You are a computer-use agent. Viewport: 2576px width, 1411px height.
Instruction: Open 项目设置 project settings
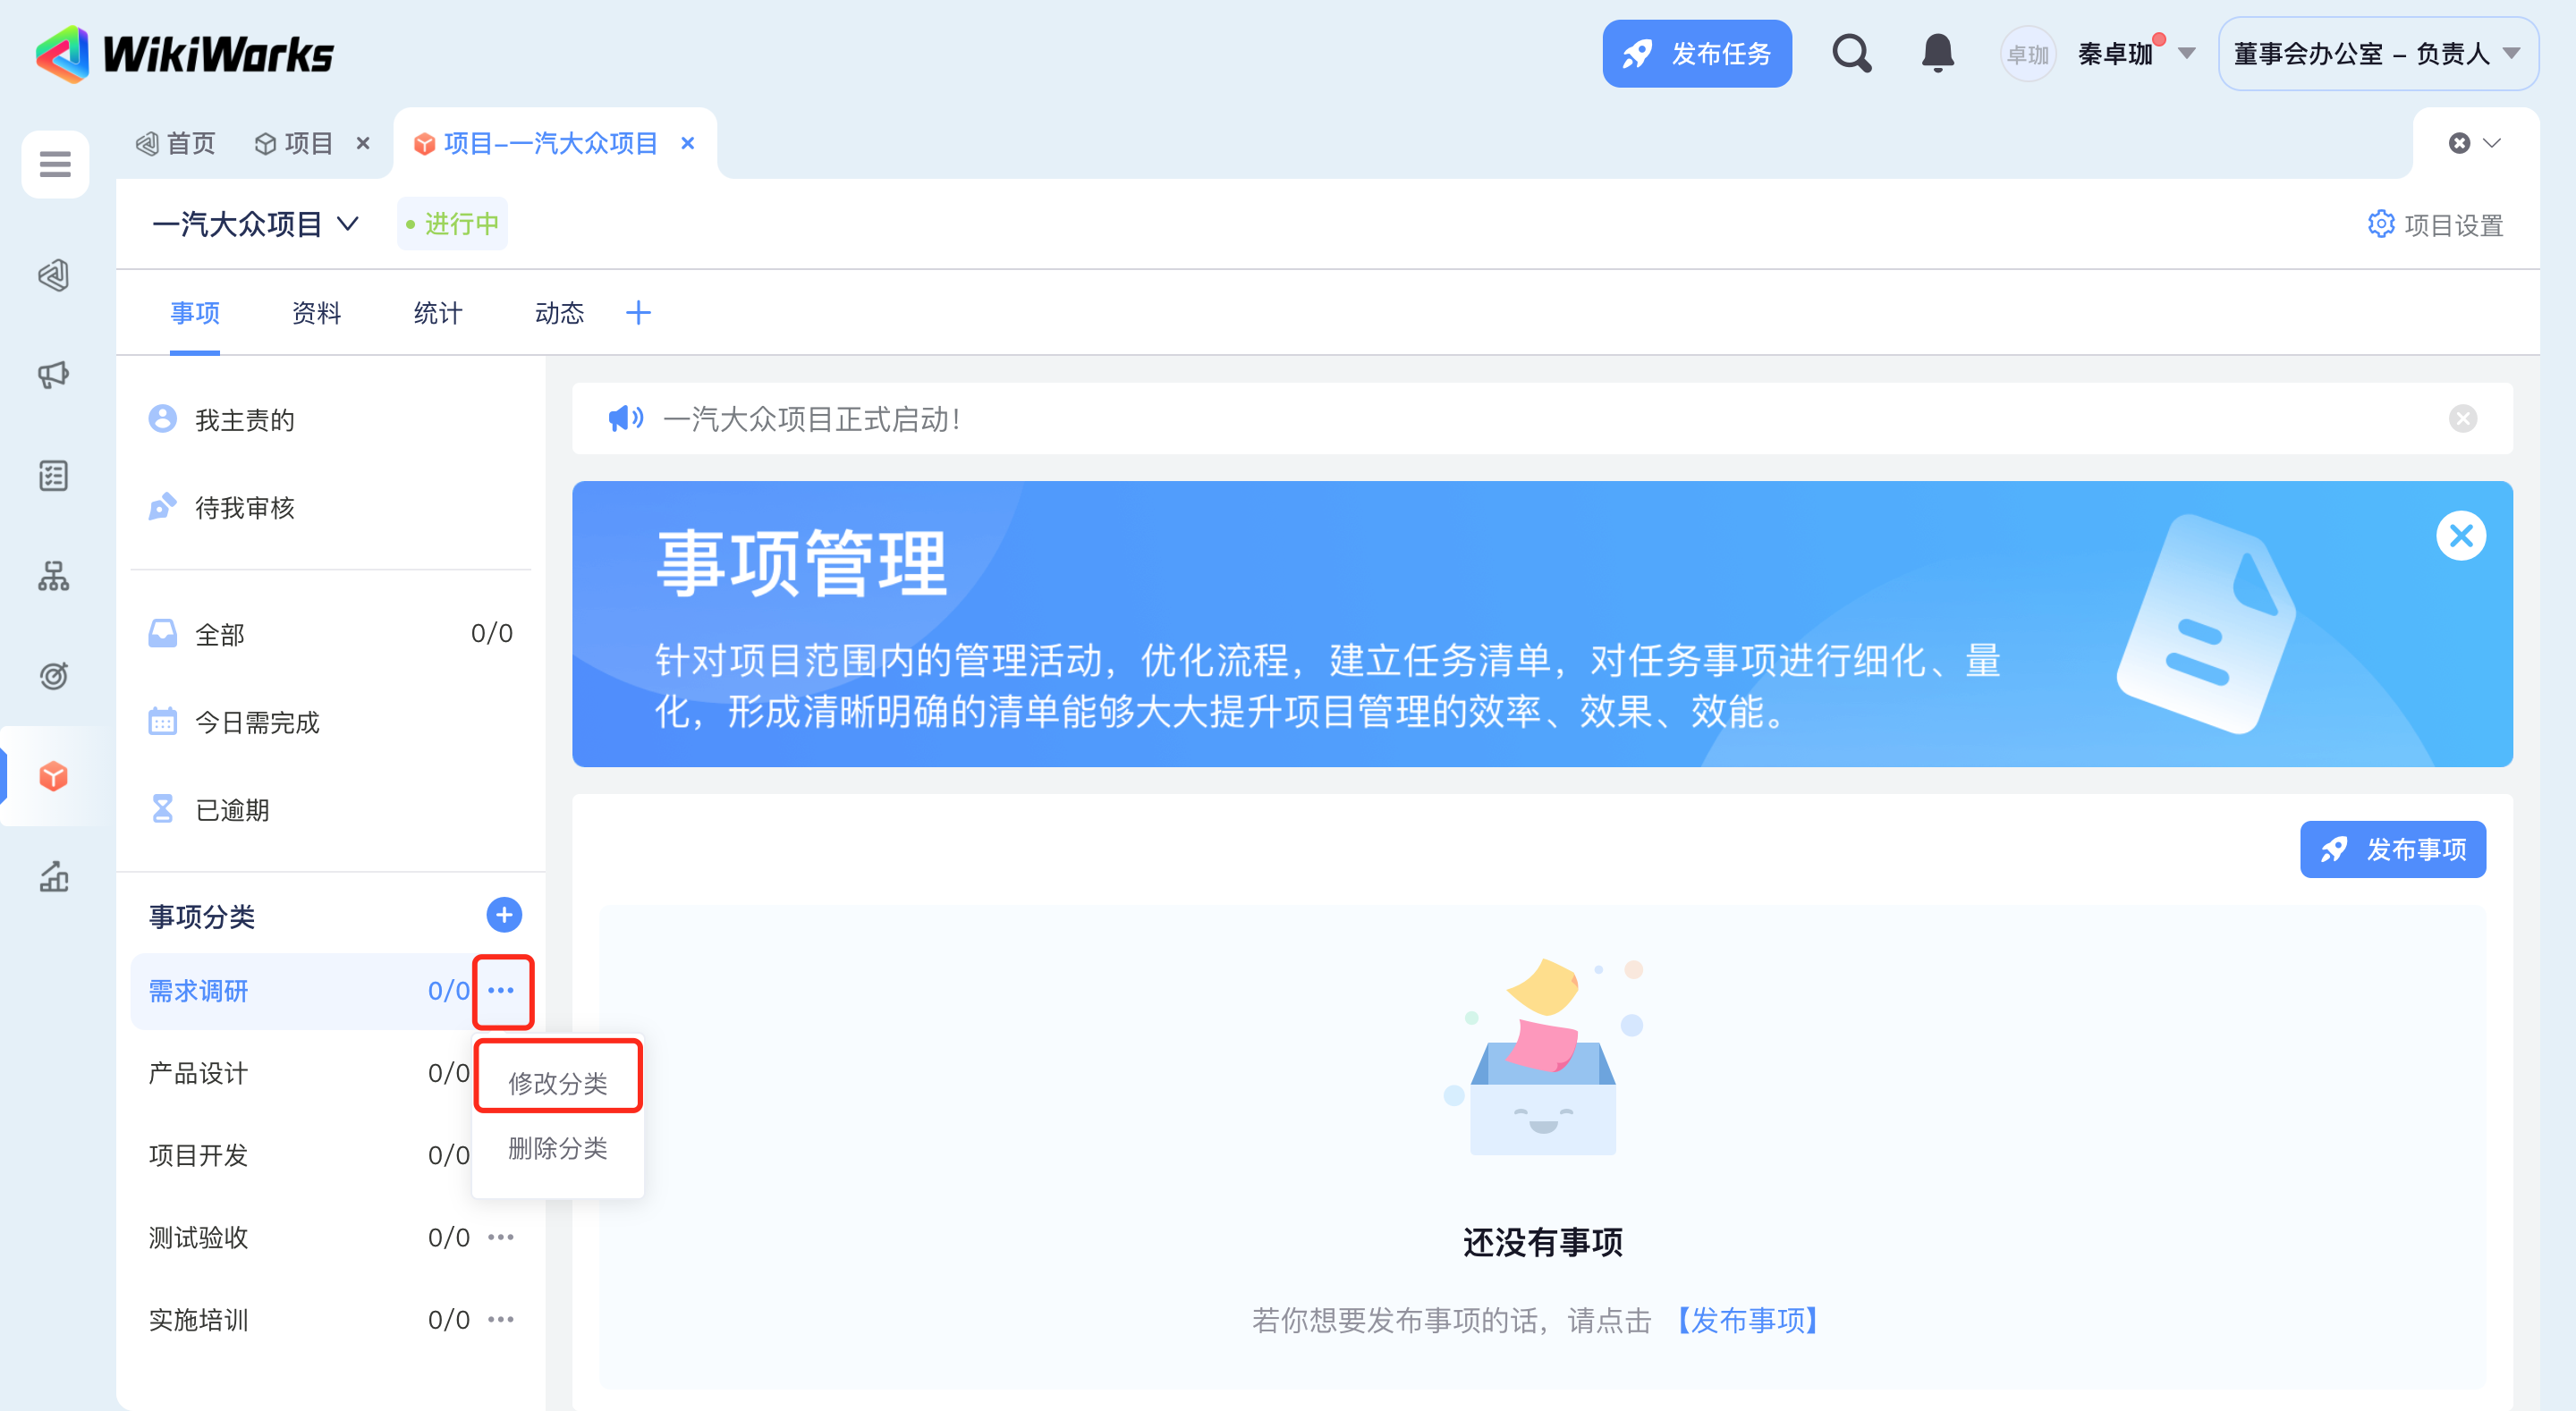click(2435, 225)
